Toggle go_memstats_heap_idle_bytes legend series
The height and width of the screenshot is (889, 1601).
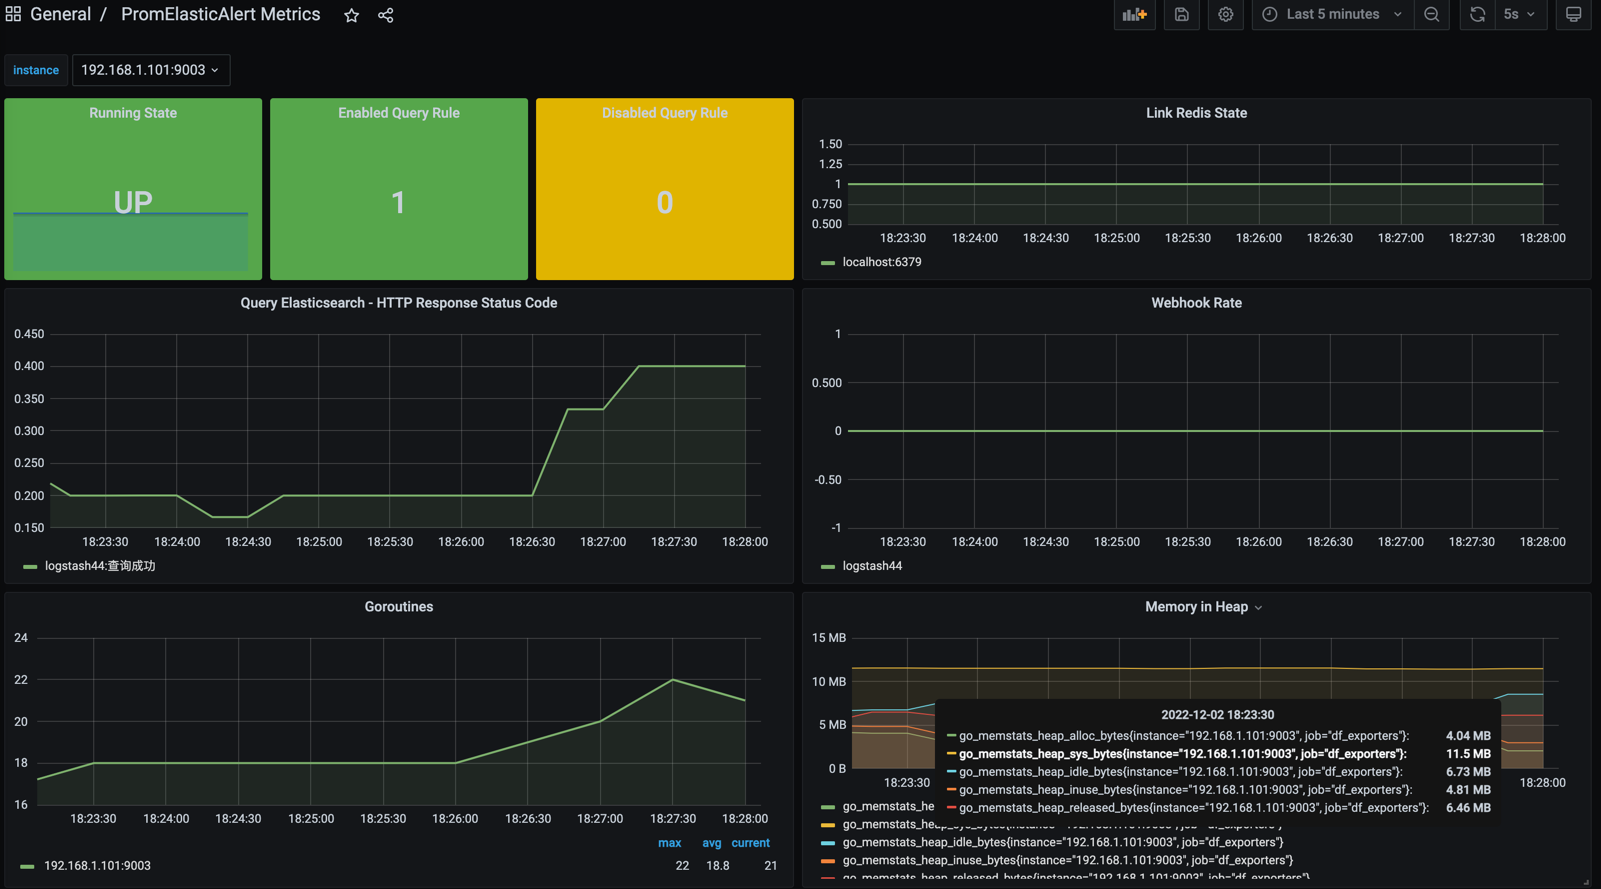click(x=1063, y=842)
